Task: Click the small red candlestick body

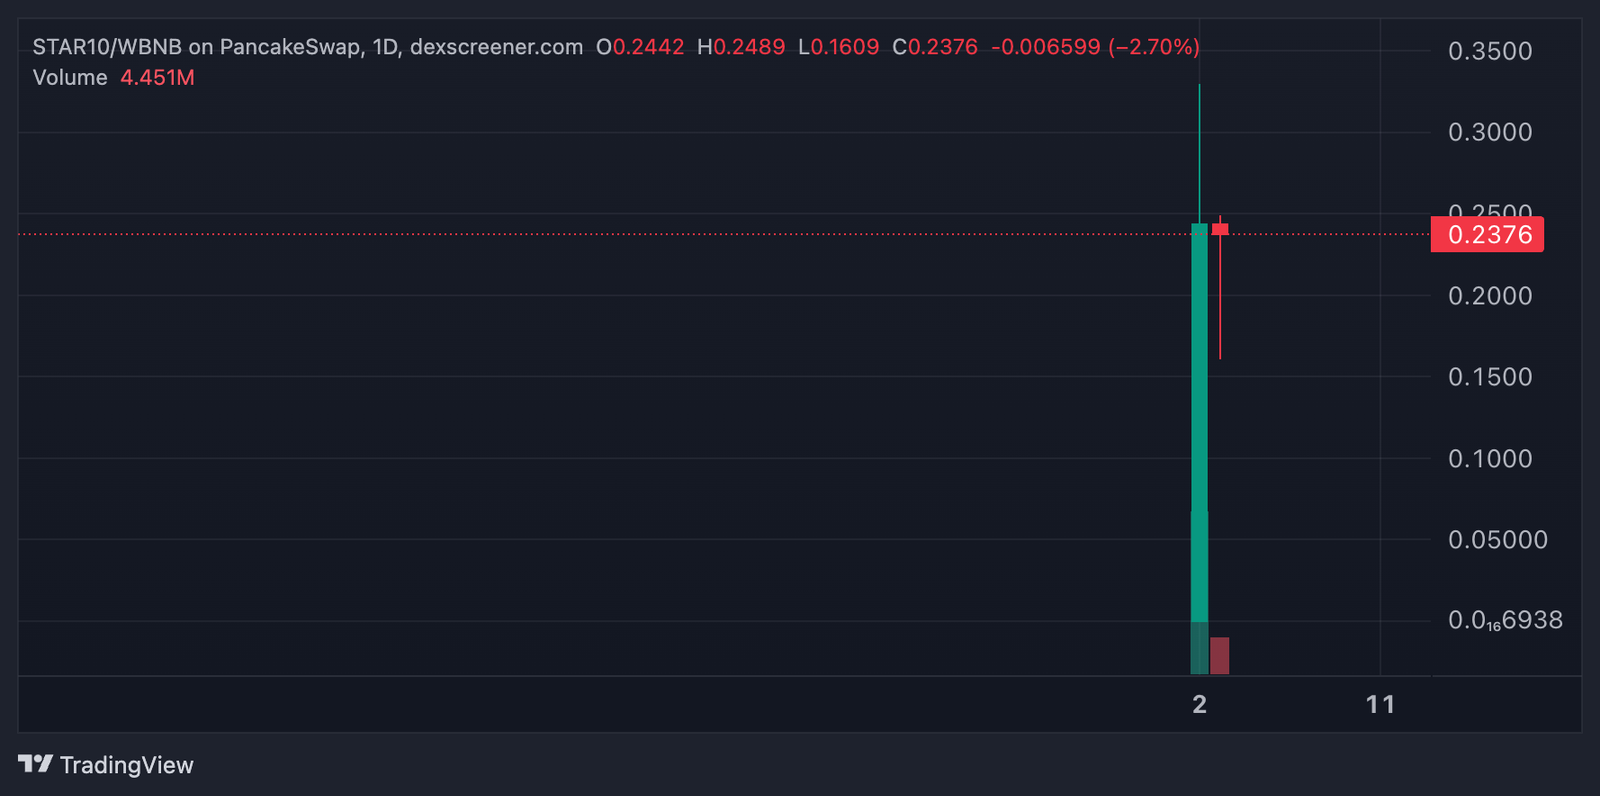Action: pyautogui.click(x=1220, y=230)
